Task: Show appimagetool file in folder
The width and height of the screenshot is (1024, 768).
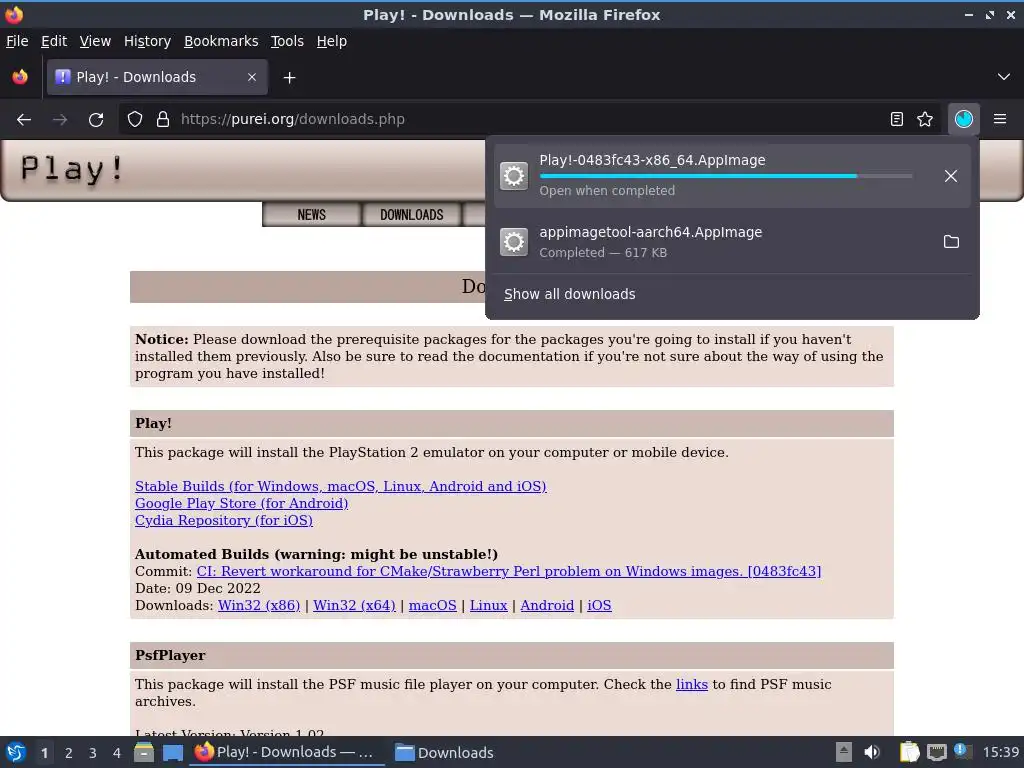Action: (x=952, y=242)
